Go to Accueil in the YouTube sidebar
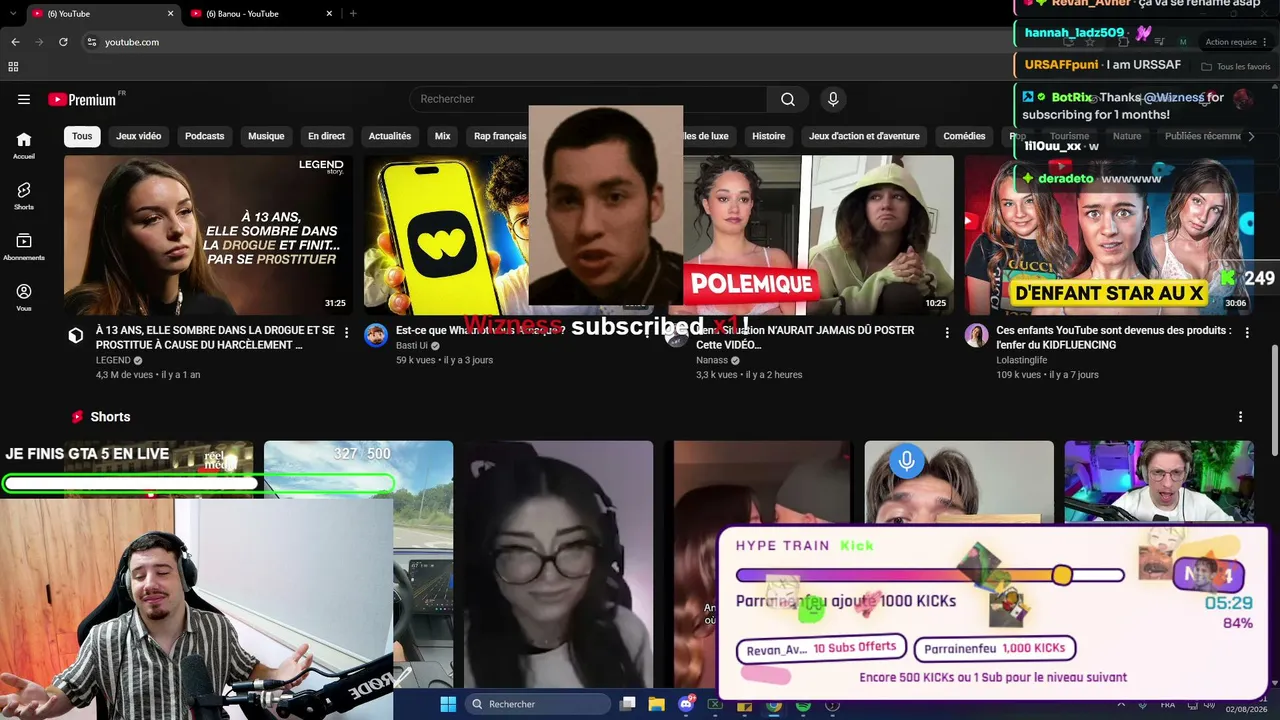Screen dimensions: 1280x720 click(24, 145)
